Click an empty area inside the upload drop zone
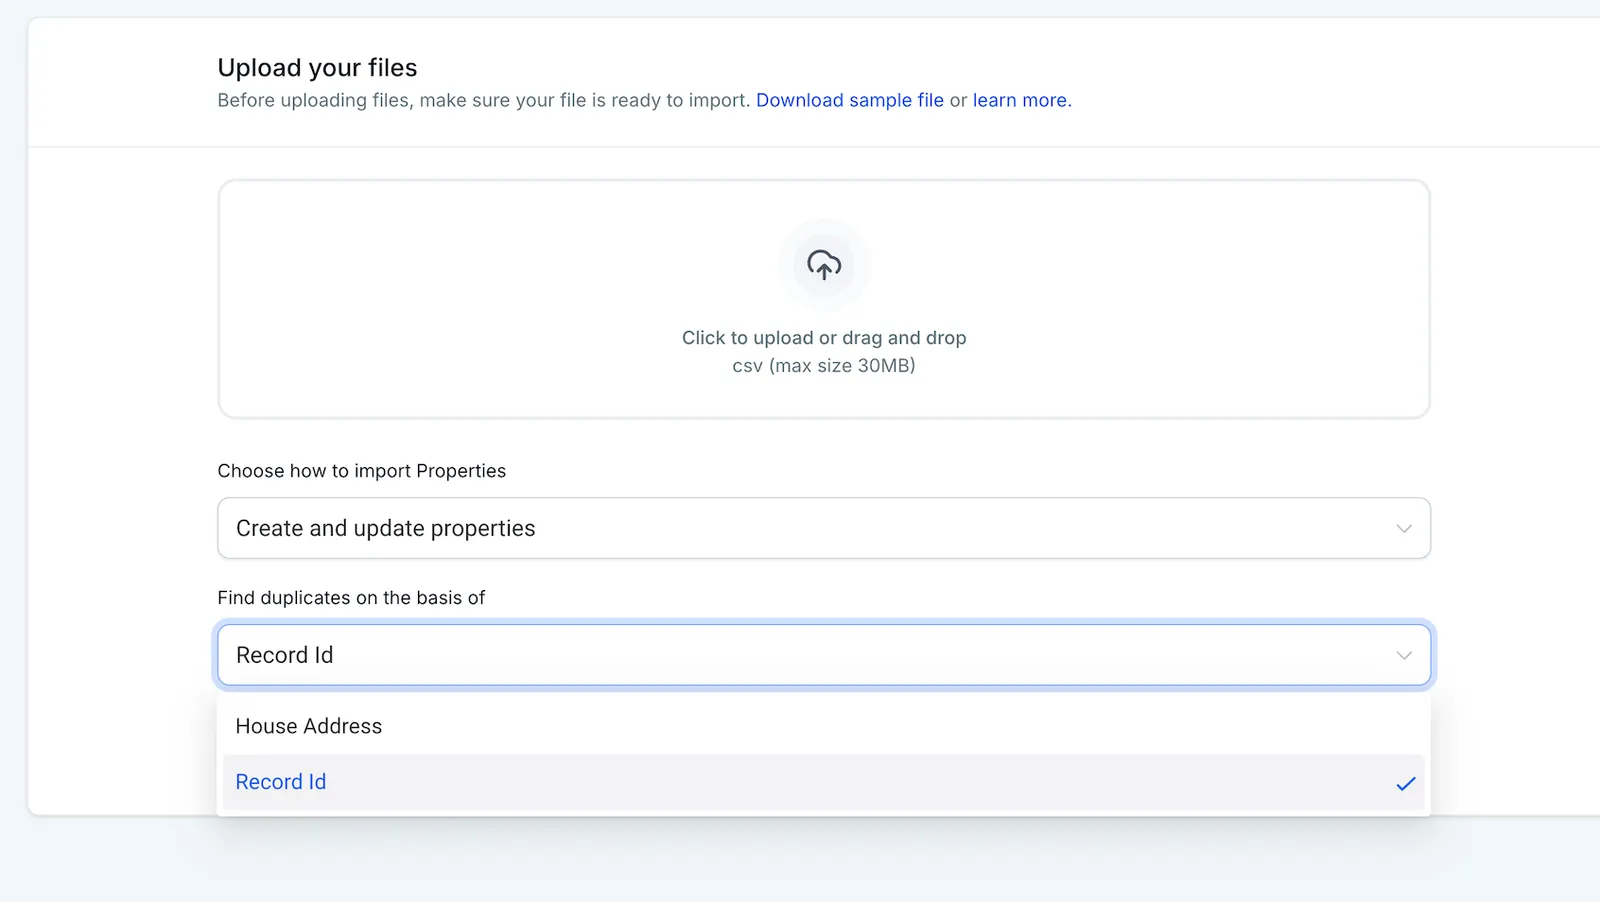Image resolution: width=1600 pixels, height=902 pixels. tap(450, 300)
